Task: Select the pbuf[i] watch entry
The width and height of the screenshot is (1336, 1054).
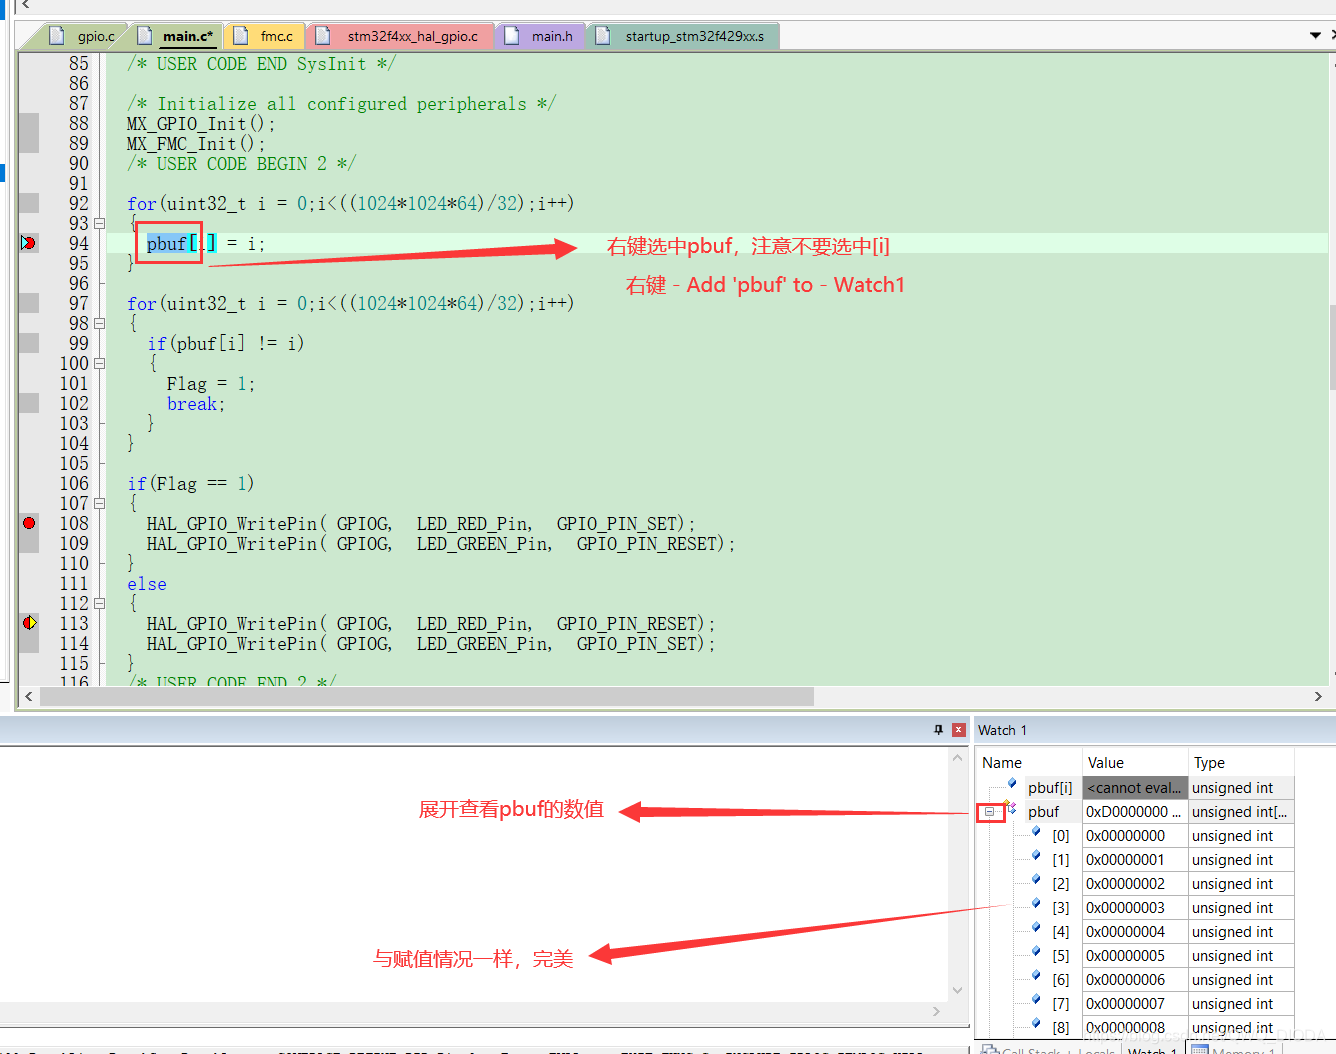Action: point(1049,788)
